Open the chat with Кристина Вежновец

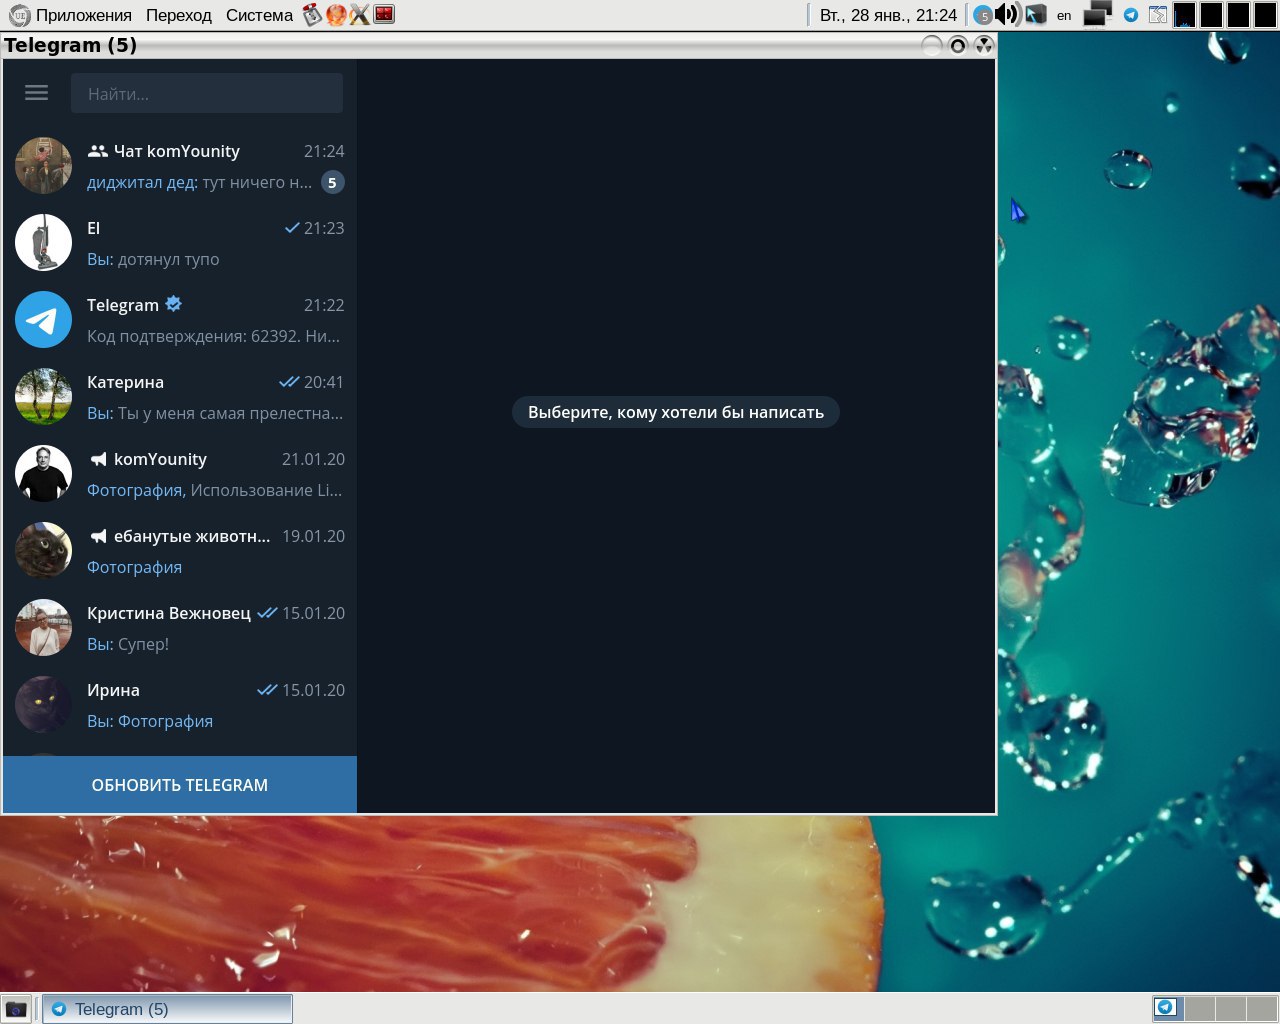point(180,628)
